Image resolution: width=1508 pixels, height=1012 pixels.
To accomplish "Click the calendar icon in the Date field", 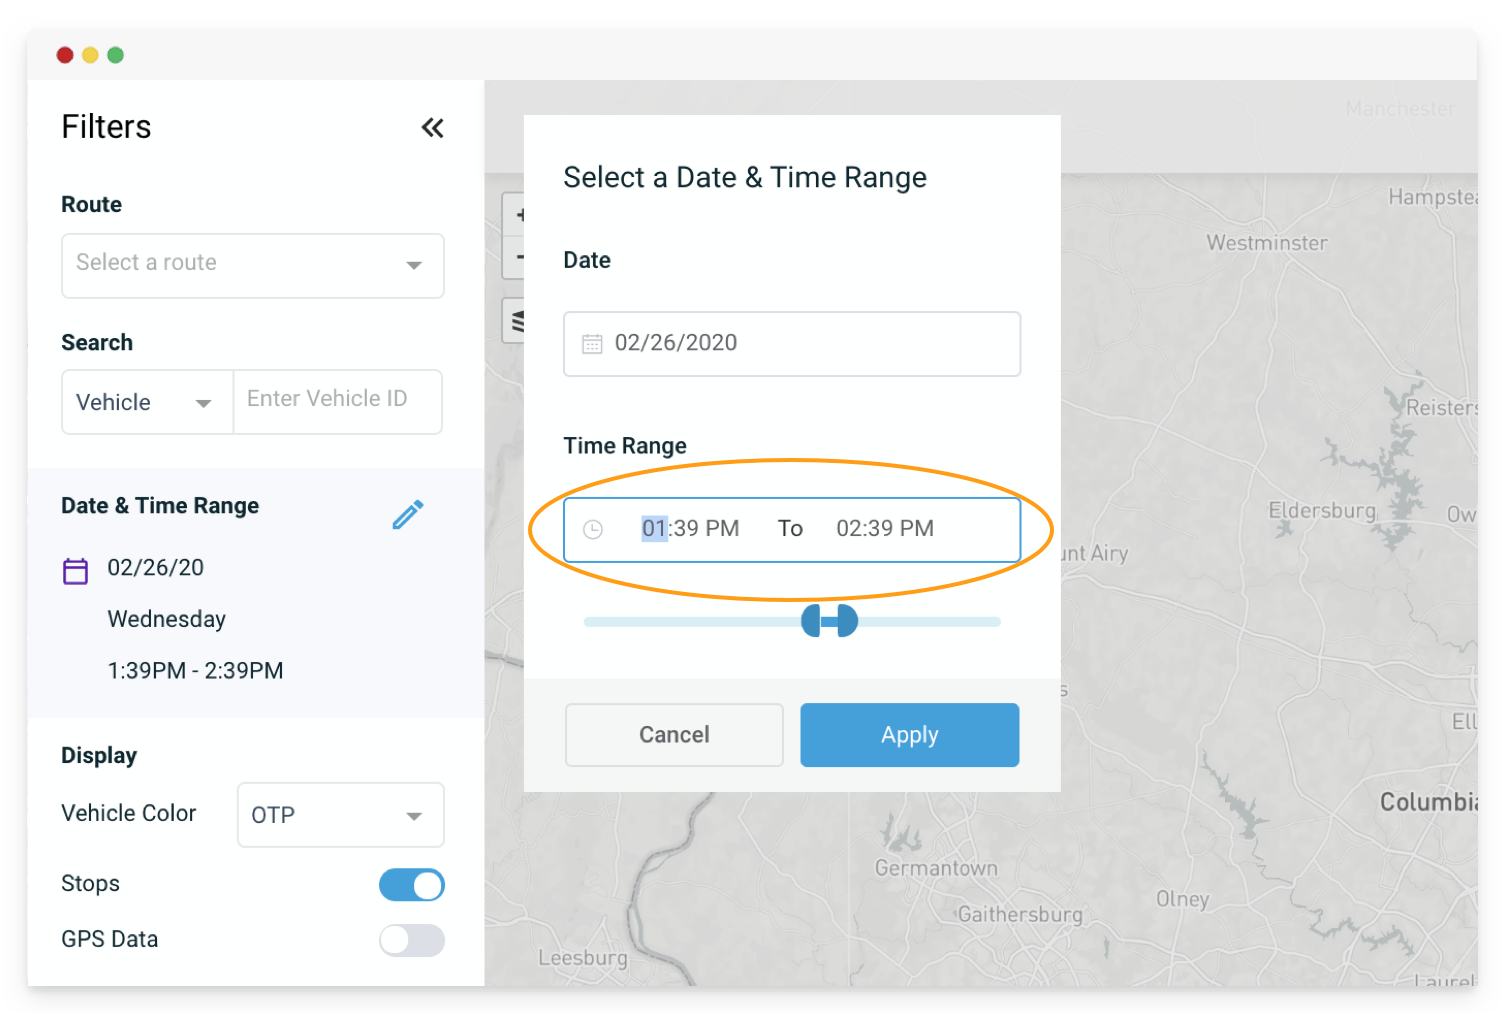I will point(592,344).
